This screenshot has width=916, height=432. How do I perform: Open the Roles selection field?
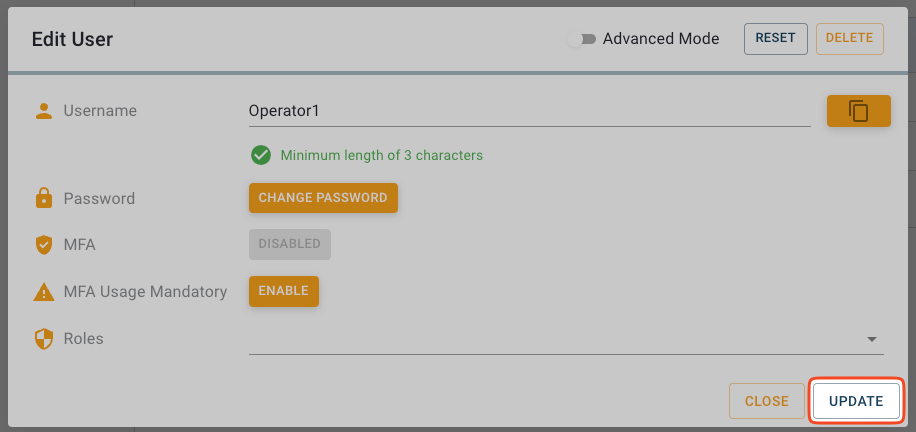pos(550,339)
